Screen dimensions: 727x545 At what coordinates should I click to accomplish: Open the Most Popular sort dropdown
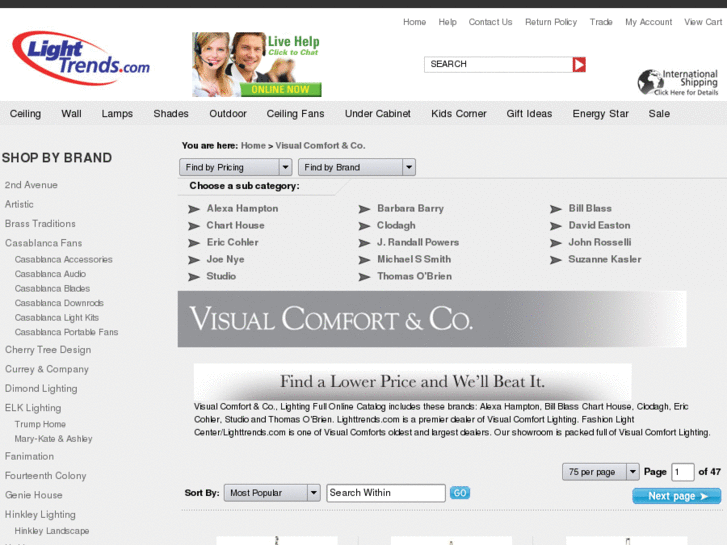click(272, 493)
